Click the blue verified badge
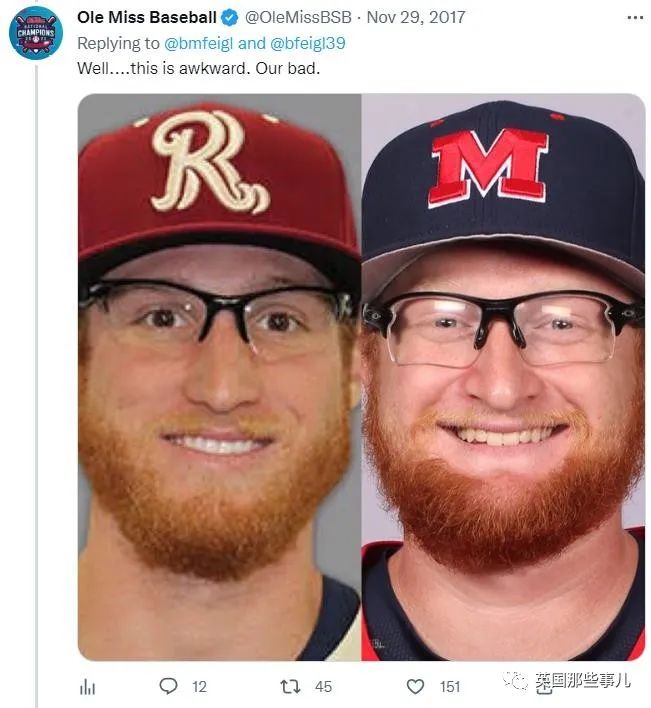Image resolution: width=651 pixels, height=708 pixels. [x=229, y=18]
